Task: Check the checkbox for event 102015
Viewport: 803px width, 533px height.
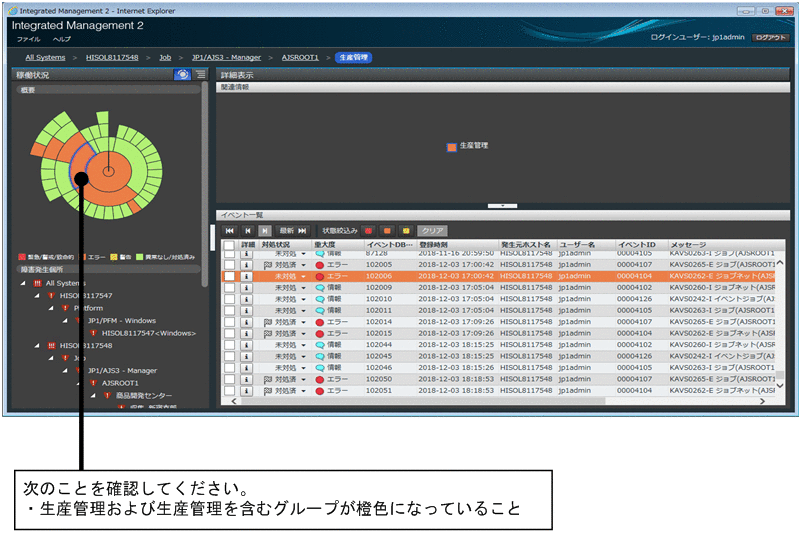Action: click(229, 333)
